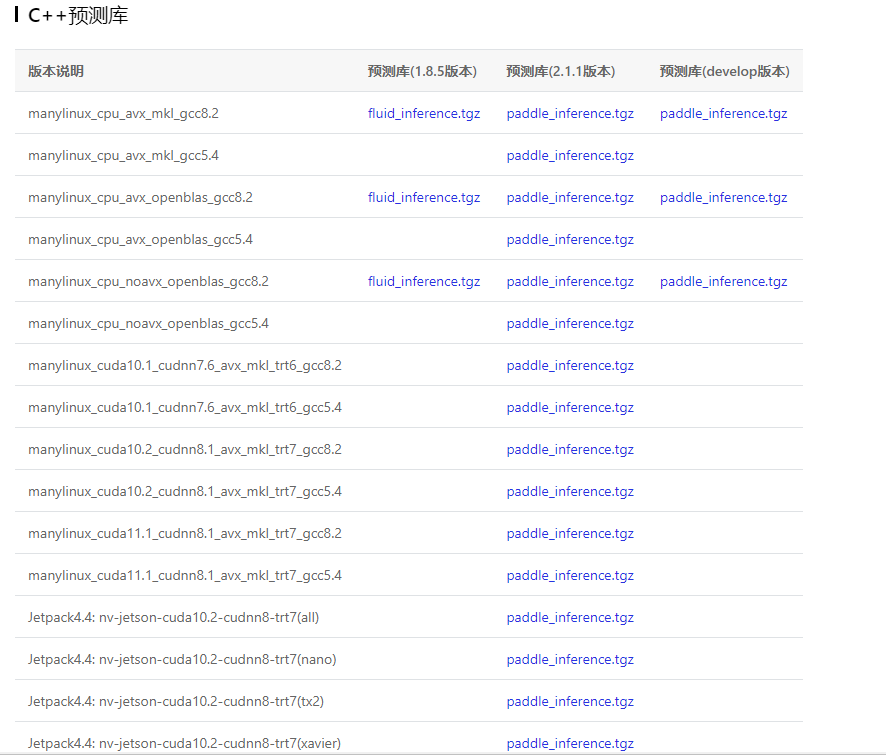Open fluid_inference.tgz for manylinux_cpu_avx_openblas_gcc8.2

(424, 198)
